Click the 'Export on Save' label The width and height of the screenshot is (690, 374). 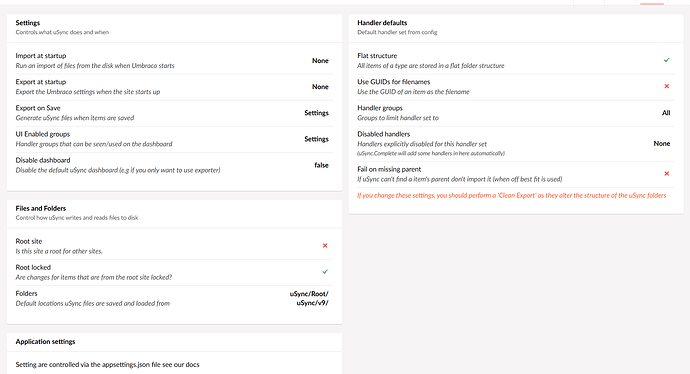[x=38, y=108]
